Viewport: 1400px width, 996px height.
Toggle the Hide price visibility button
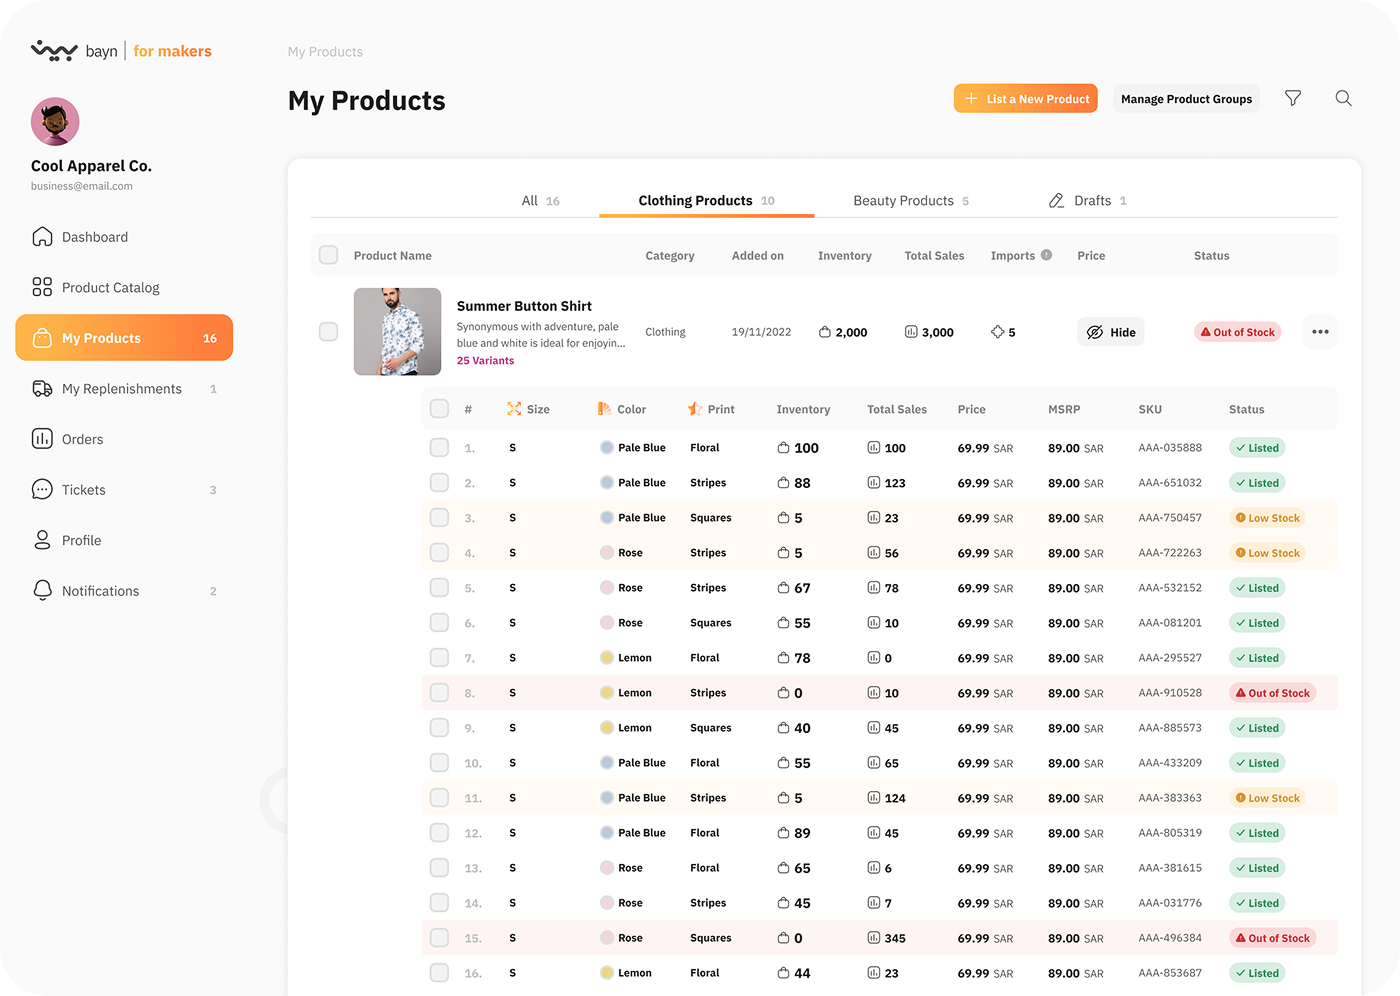pos(1111,332)
